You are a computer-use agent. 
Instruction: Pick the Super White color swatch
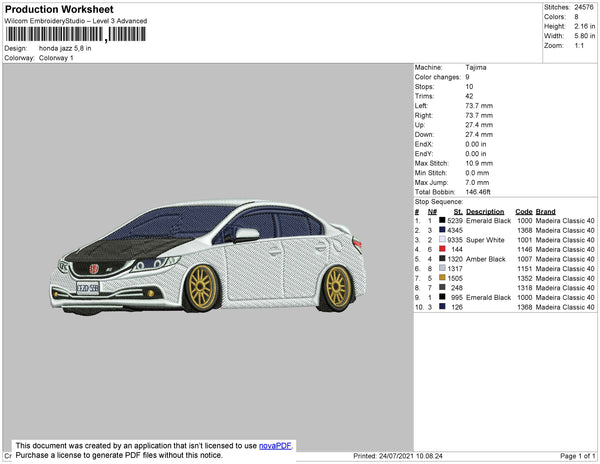click(x=442, y=240)
